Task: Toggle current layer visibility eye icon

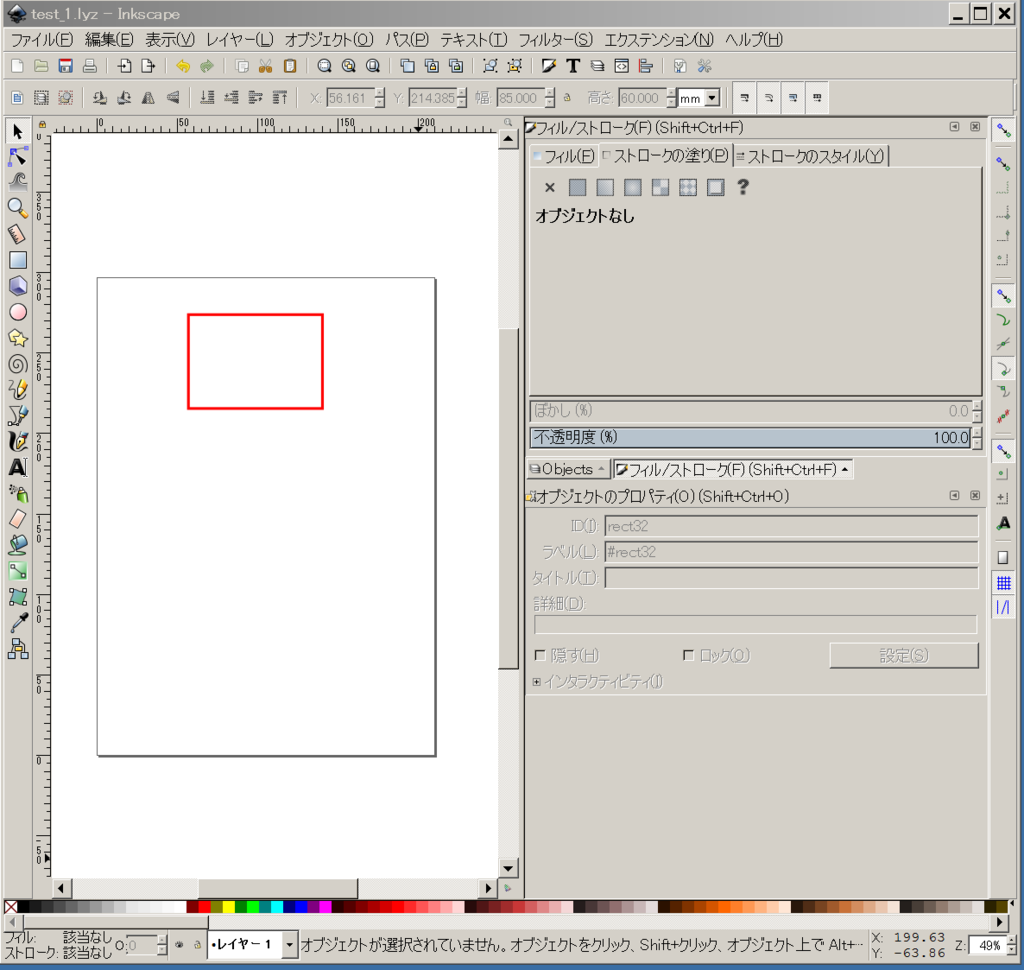Action: (x=179, y=945)
